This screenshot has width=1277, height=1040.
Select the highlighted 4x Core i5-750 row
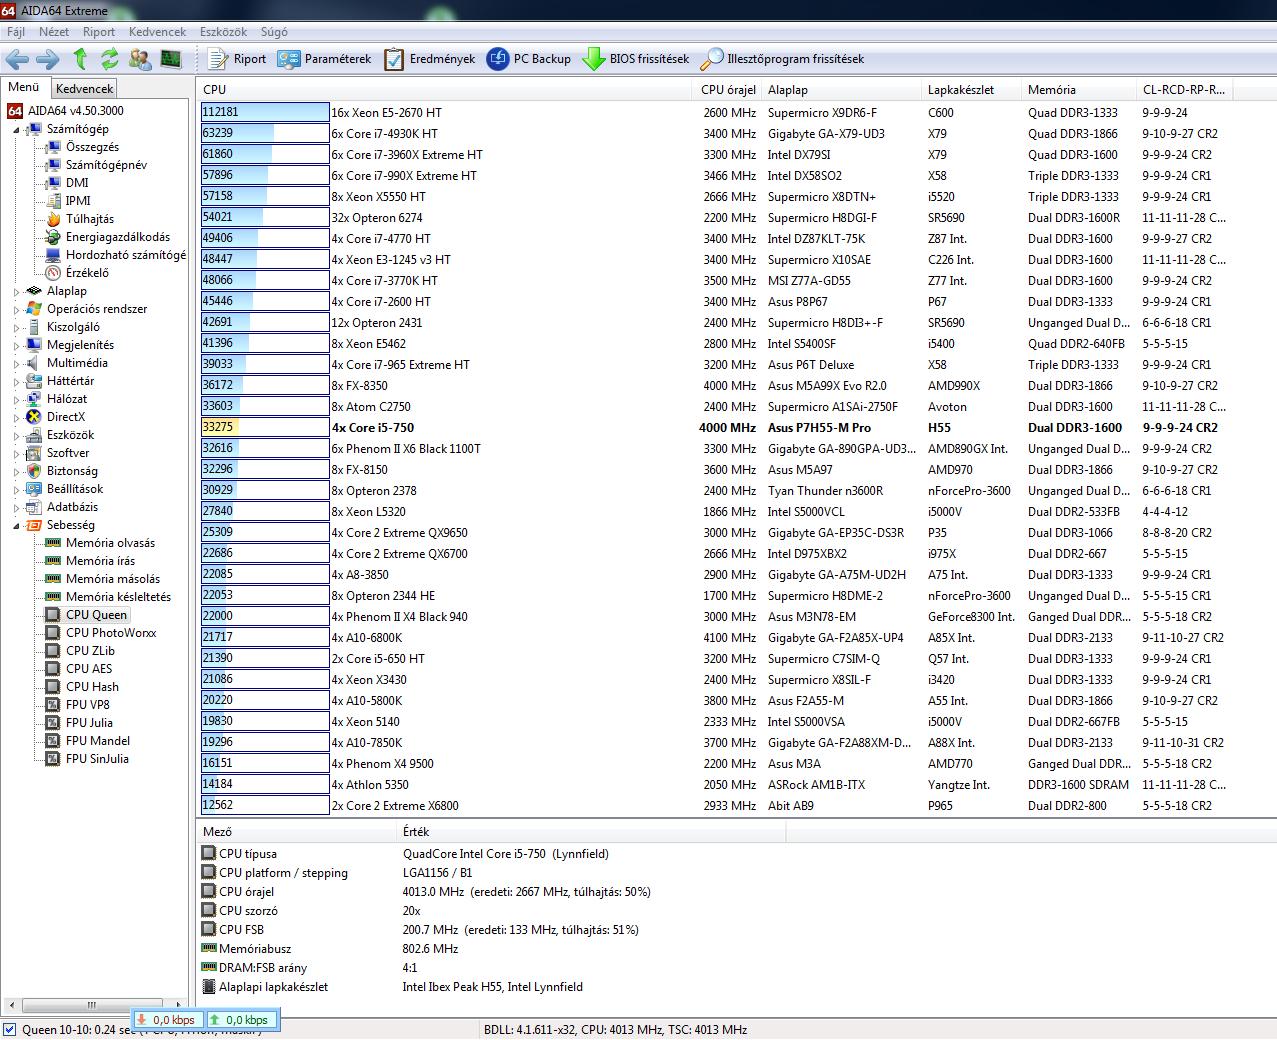(x=736, y=428)
